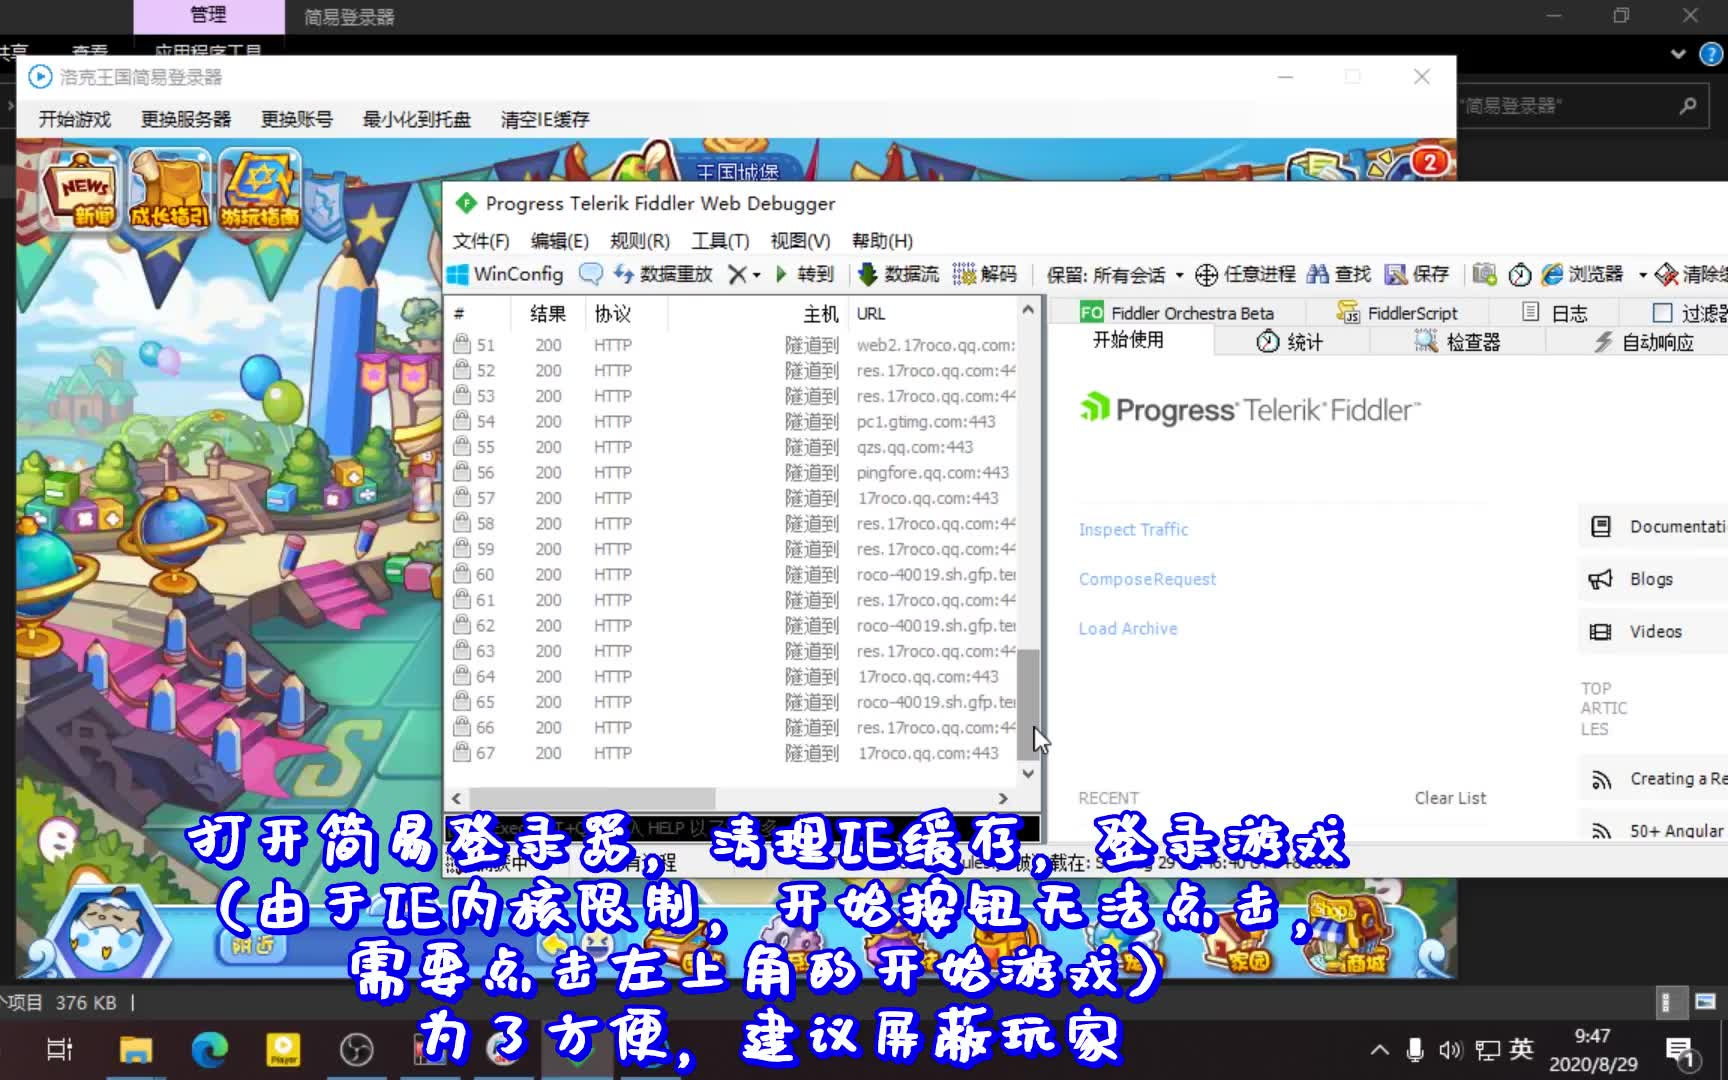Click the Growth Guide (成长指引) game icon
1728x1080 pixels.
170,189
